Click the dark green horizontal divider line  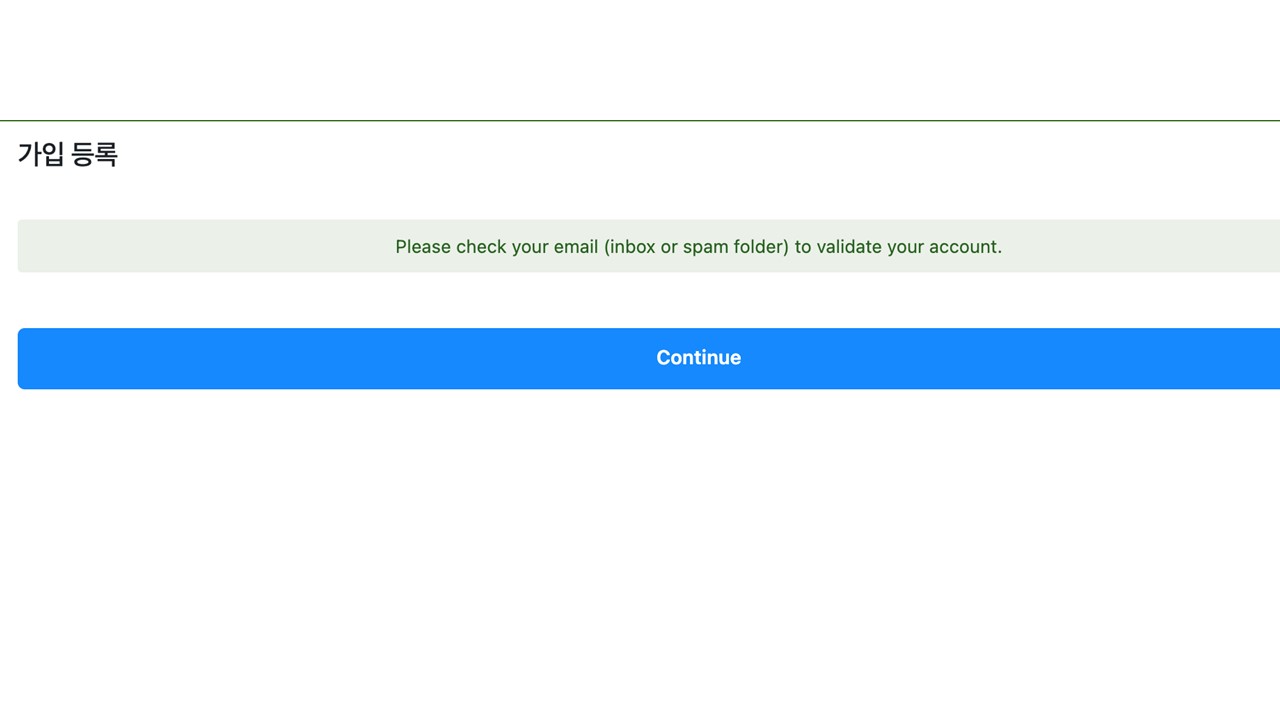(x=640, y=120)
